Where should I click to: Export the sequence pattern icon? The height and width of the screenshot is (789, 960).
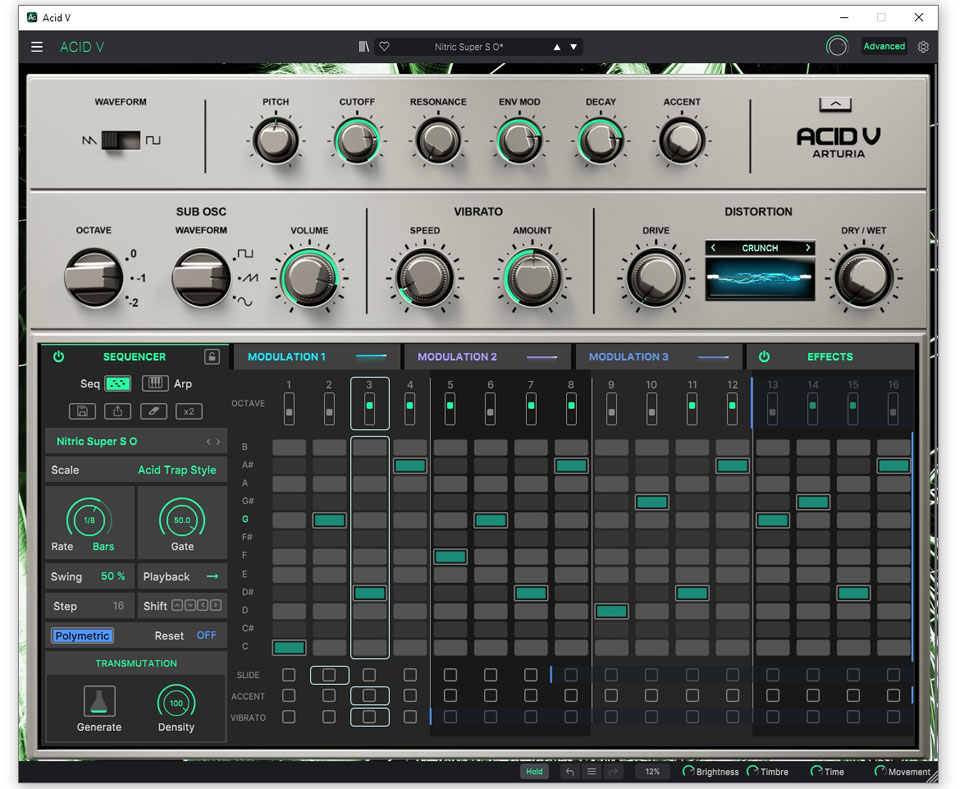tap(118, 411)
